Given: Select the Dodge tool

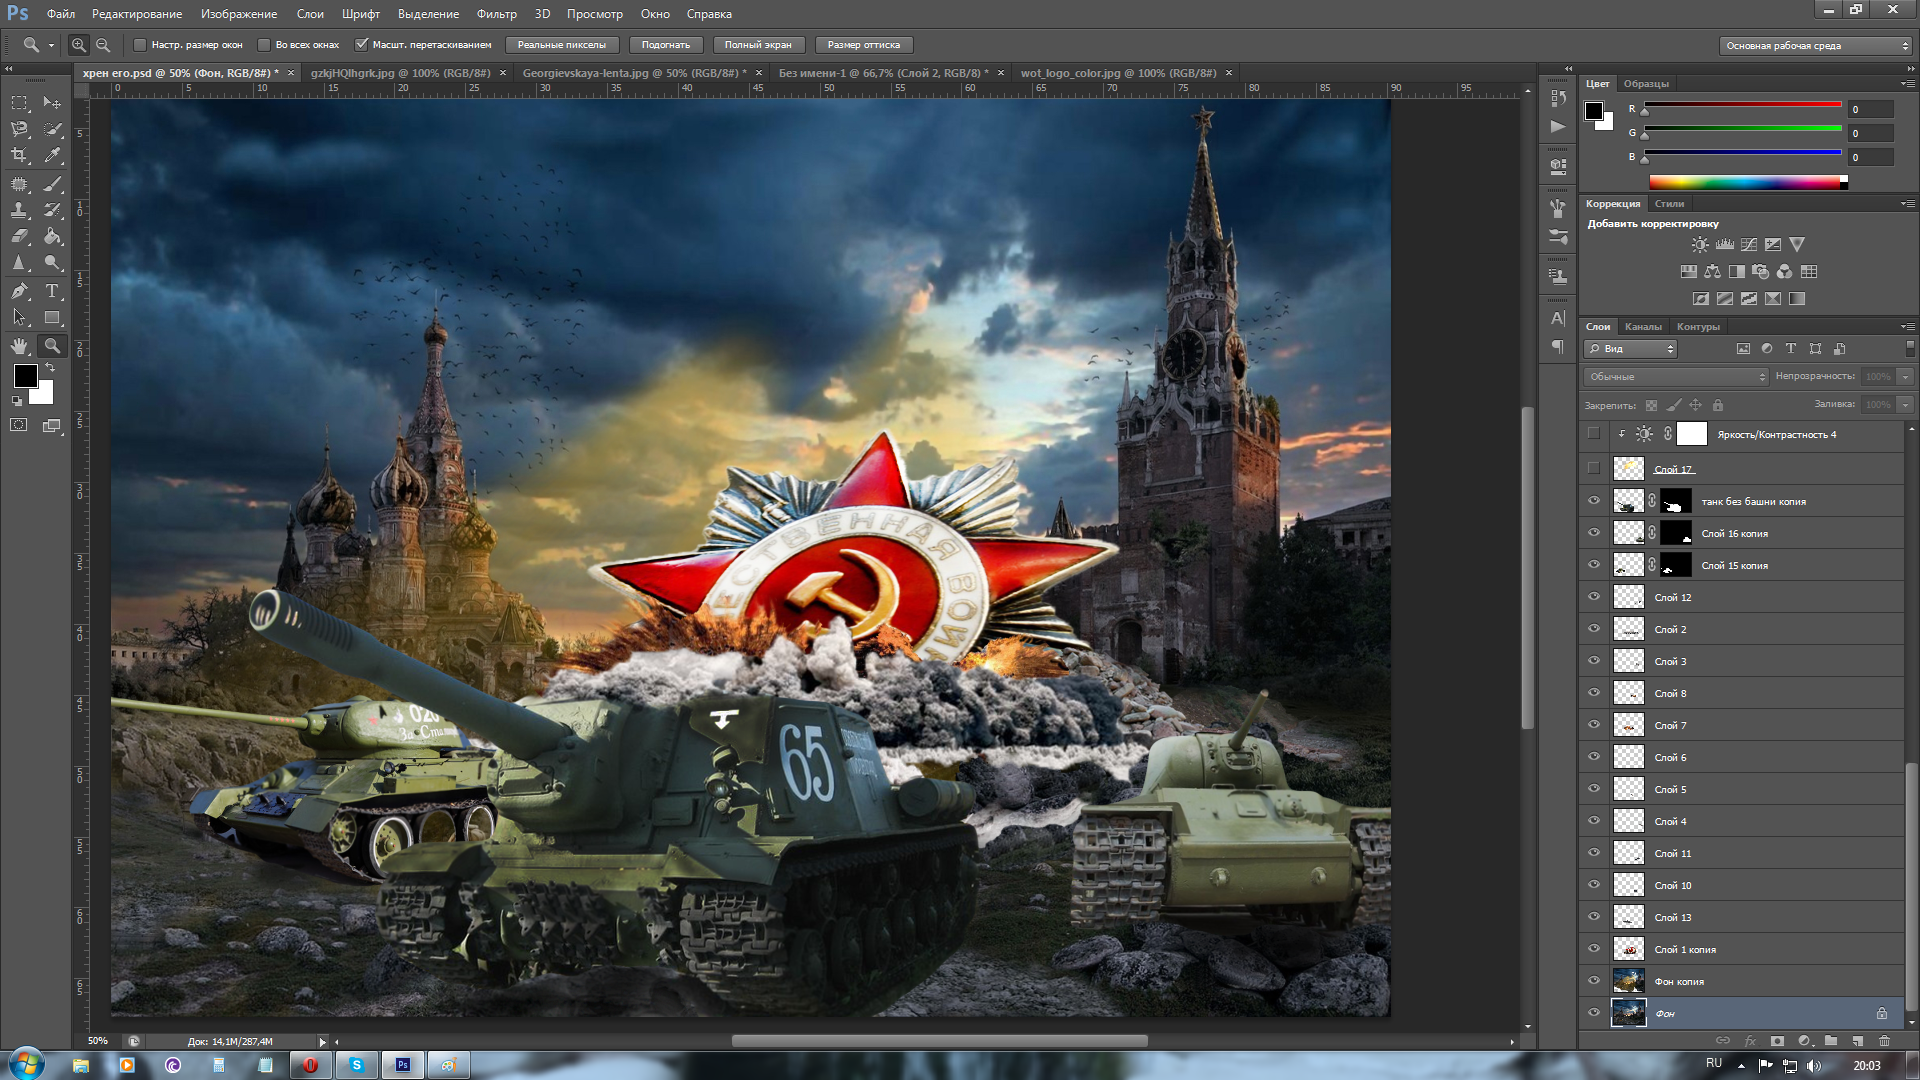Looking at the screenshot, I should click(x=52, y=262).
